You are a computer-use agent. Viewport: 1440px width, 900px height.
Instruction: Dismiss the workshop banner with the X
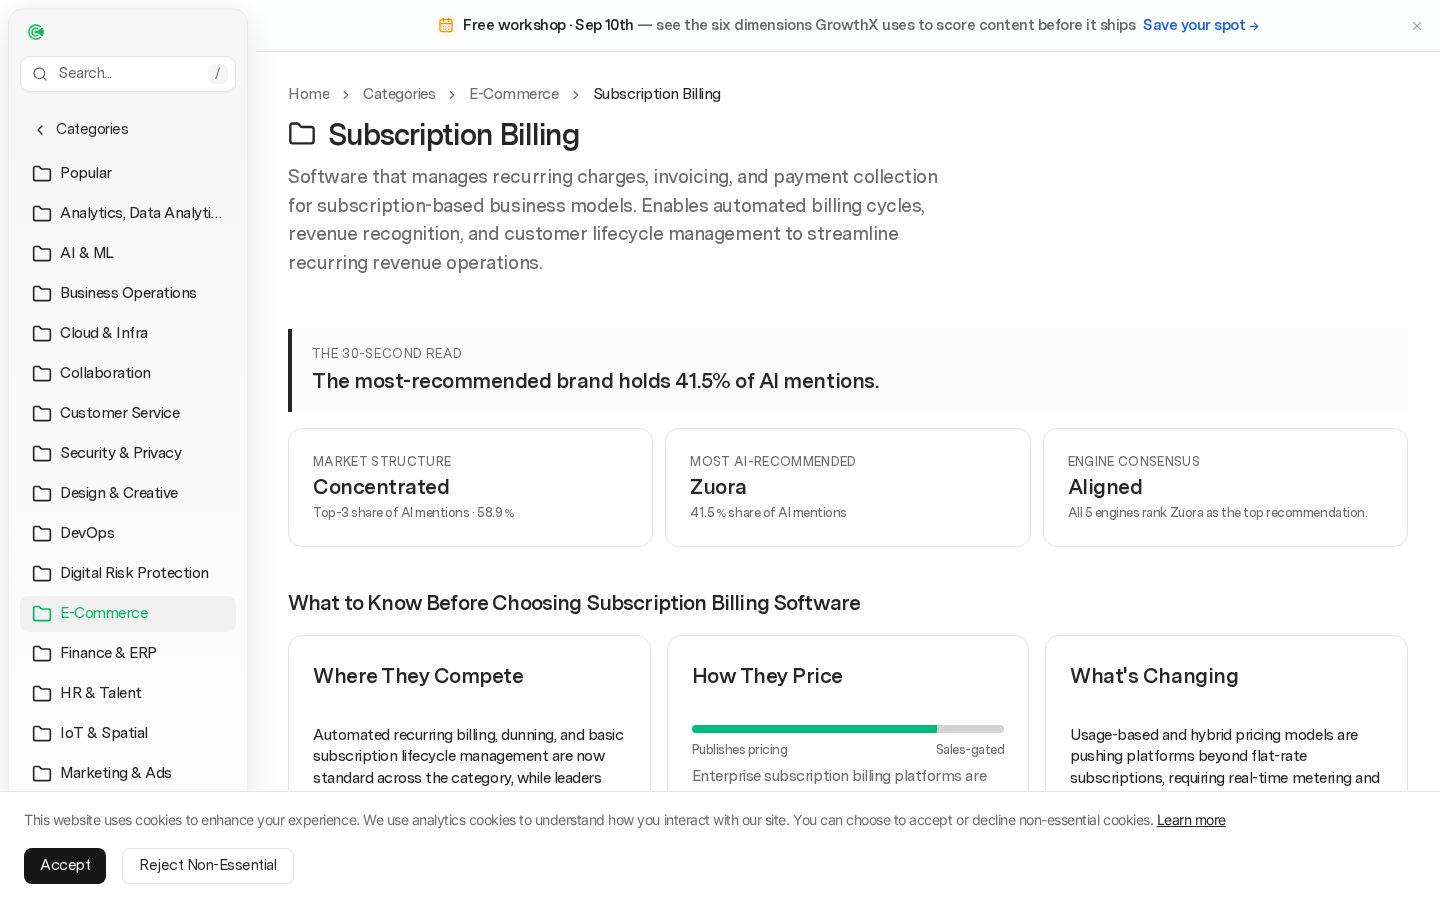point(1417,26)
